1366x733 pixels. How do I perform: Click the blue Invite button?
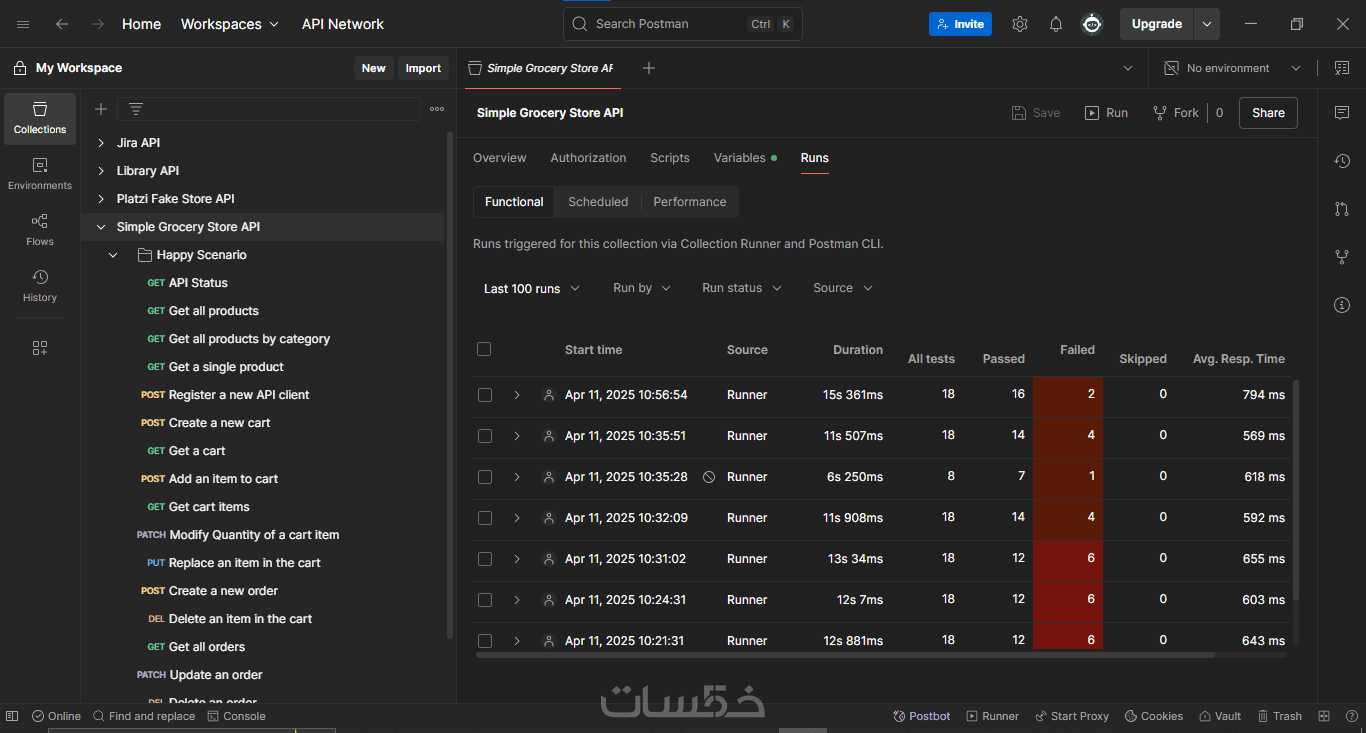click(x=960, y=24)
